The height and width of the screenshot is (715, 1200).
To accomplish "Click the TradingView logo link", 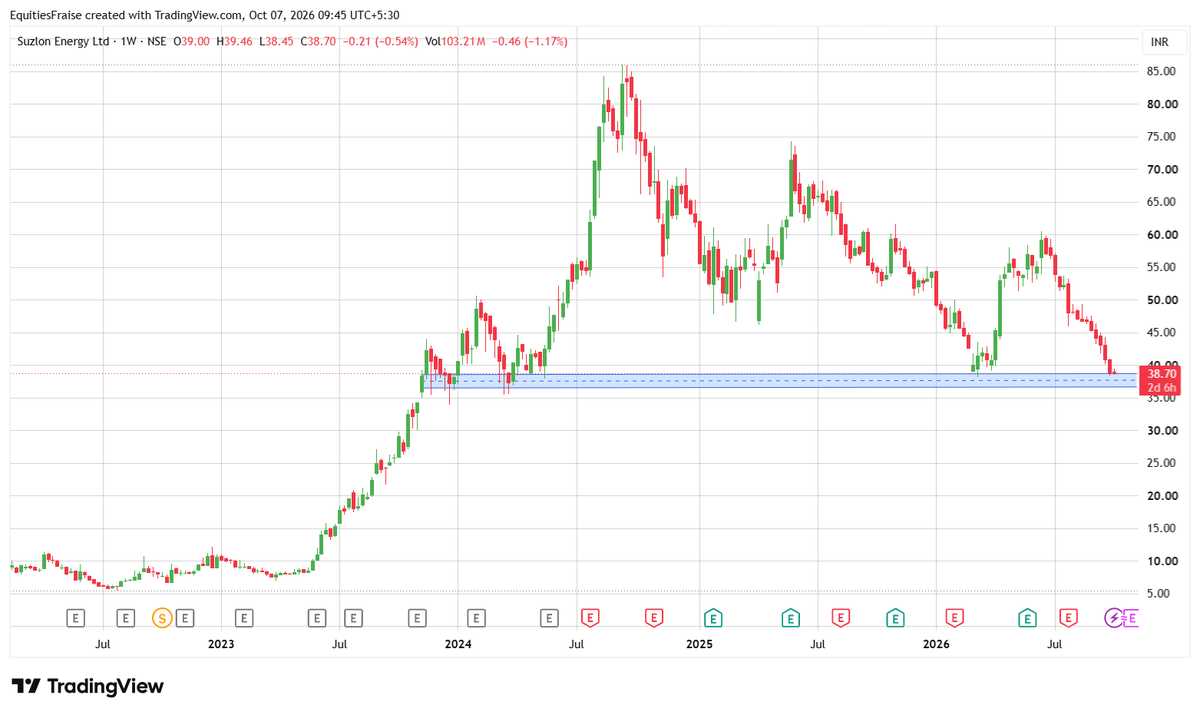I will (x=88, y=686).
